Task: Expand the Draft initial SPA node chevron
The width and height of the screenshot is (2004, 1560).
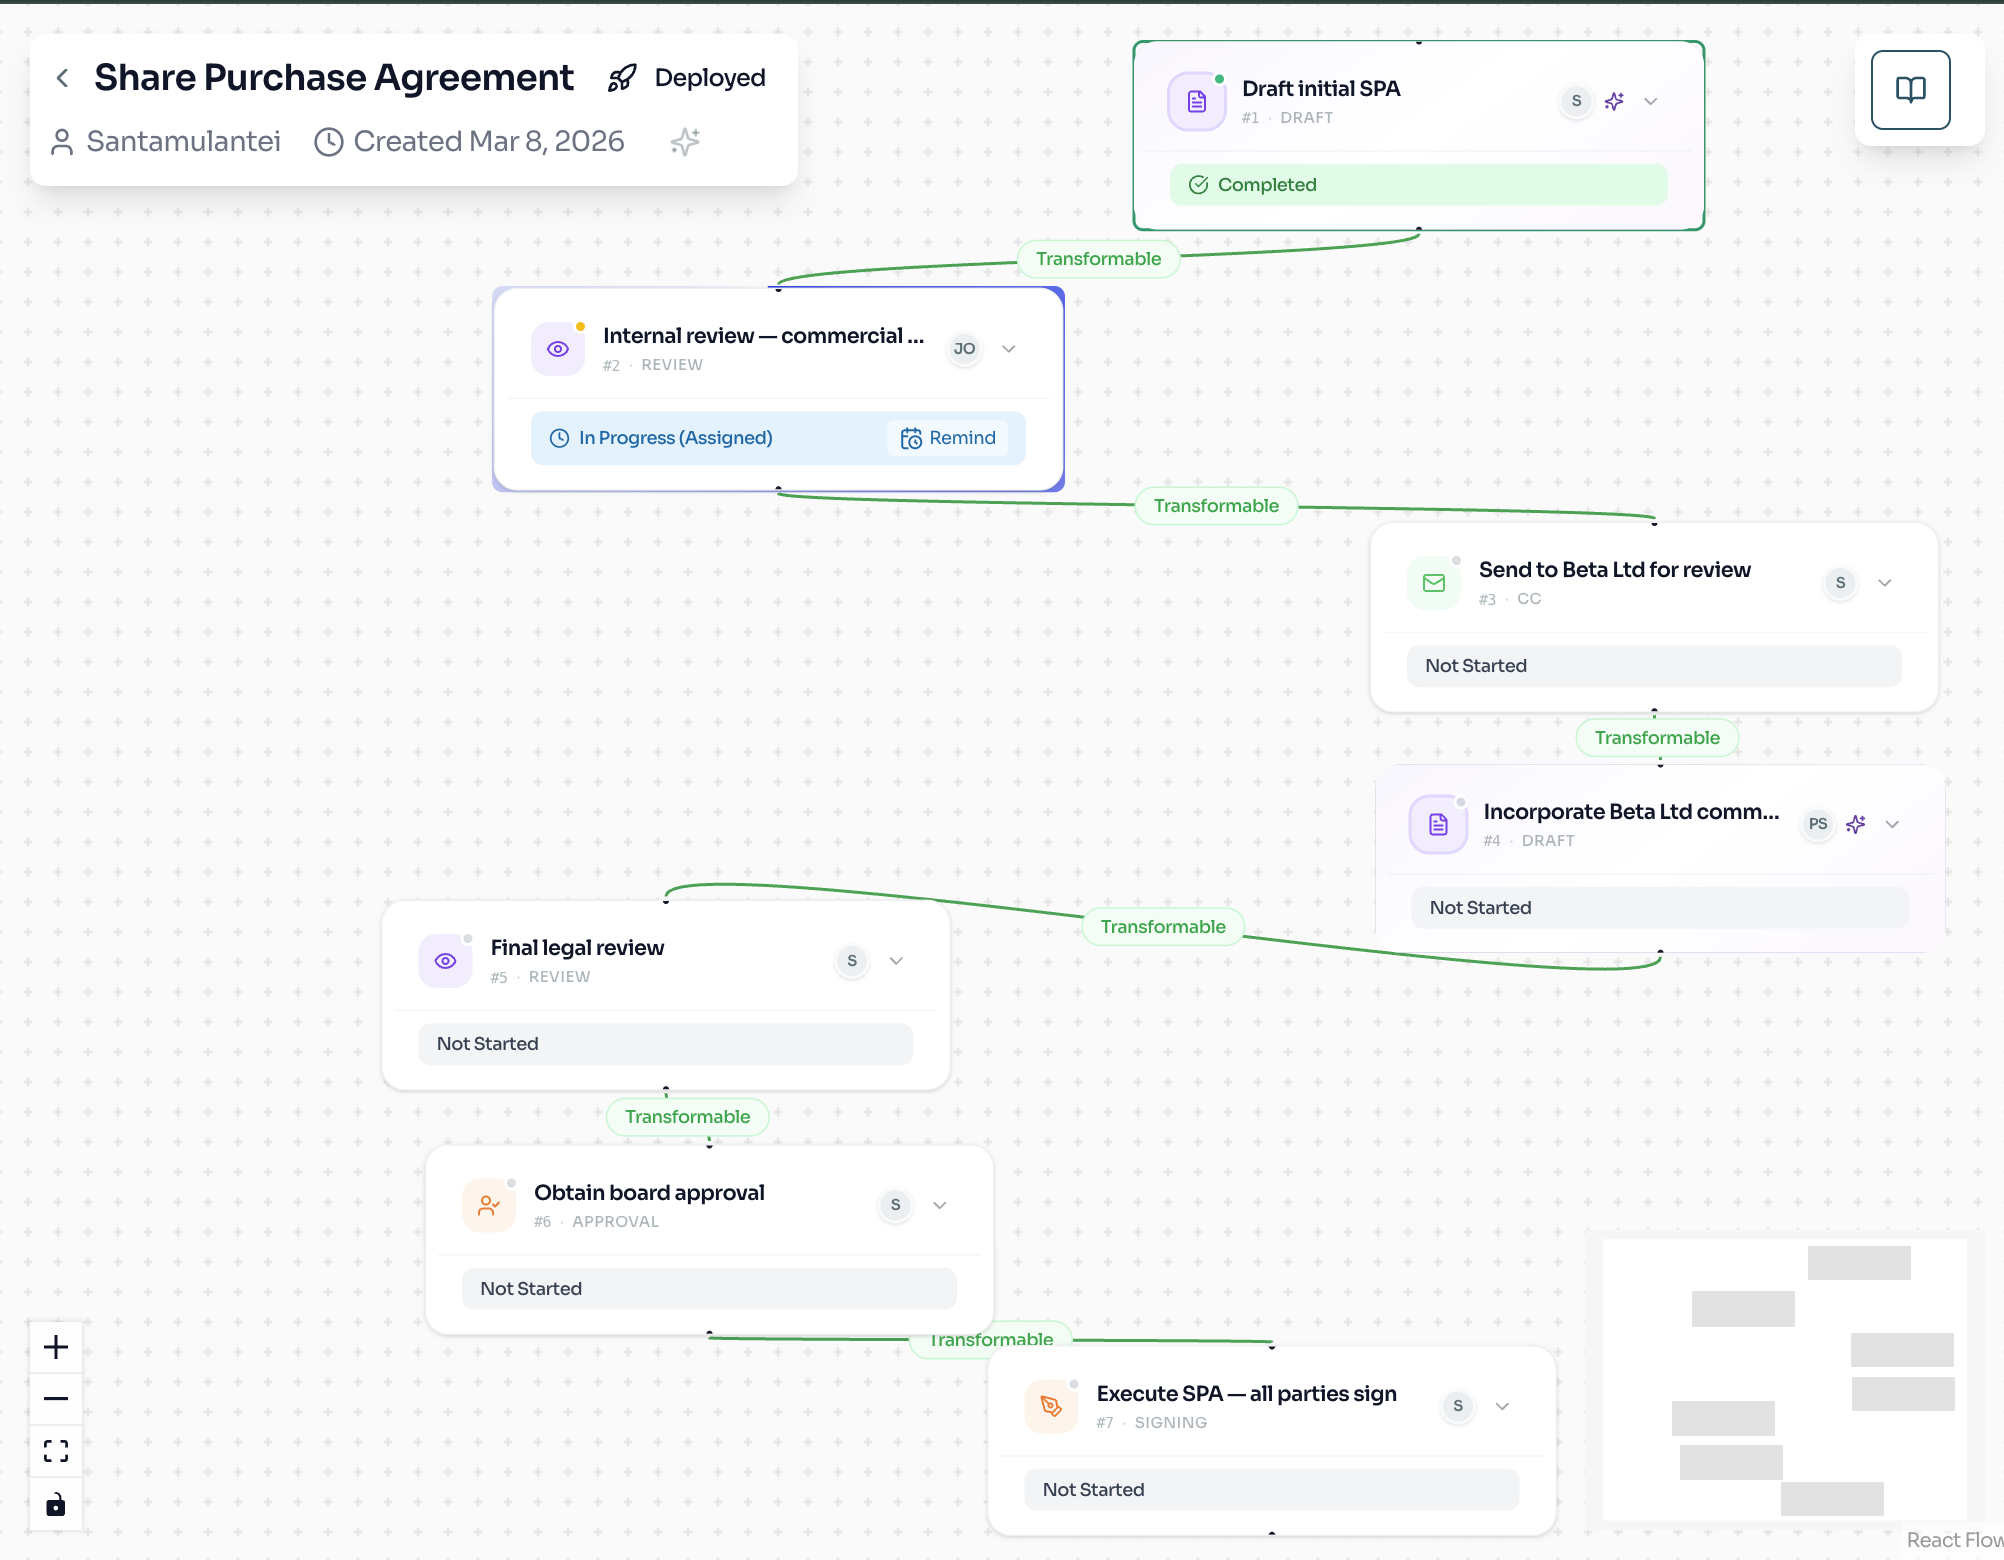Action: point(1651,101)
